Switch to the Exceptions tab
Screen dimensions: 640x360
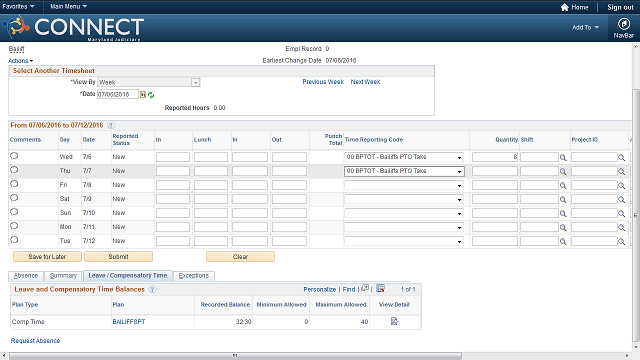[x=194, y=276]
